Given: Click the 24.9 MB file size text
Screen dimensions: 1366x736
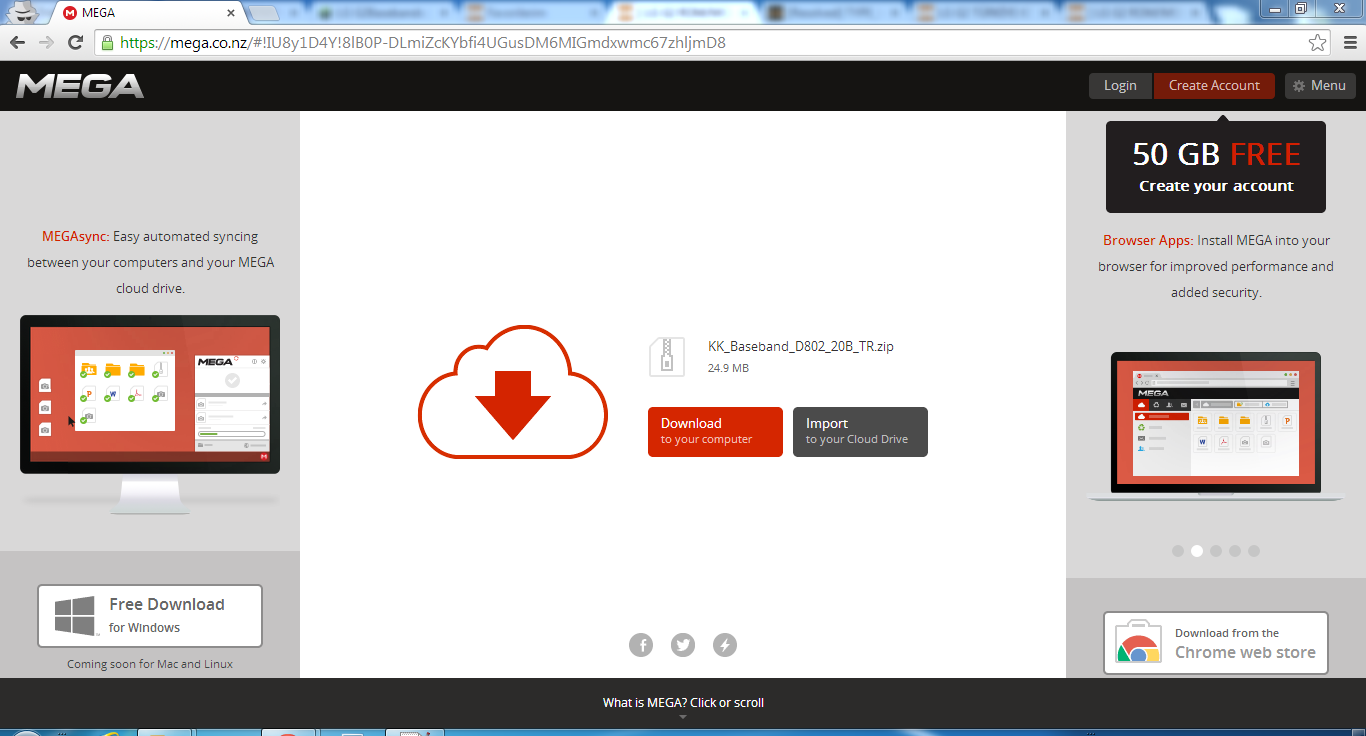Looking at the screenshot, I should [x=728, y=368].
